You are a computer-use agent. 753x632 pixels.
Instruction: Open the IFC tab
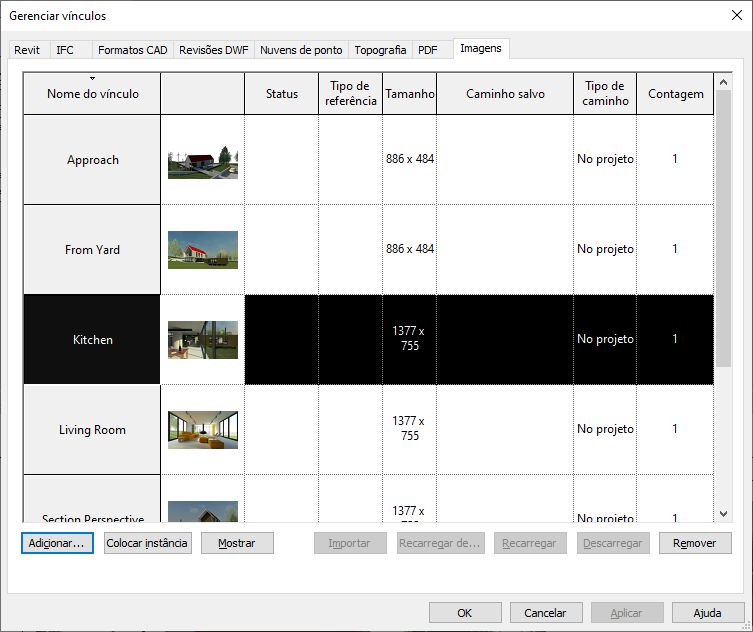(65, 50)
